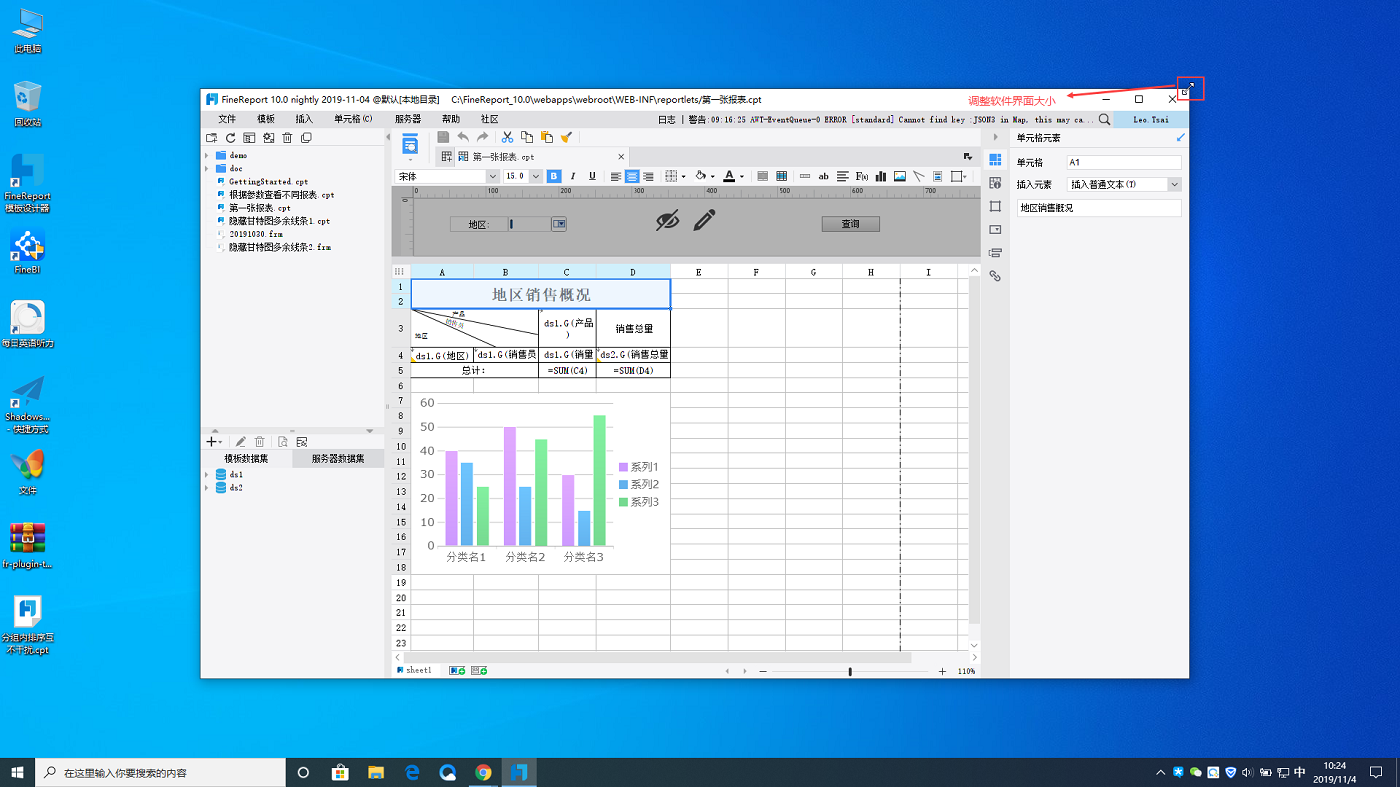Screen dimensions: 1400x787
Task: Open Chrome from the Windows taskbar
Action: pyautogui.click(x=483, y=772)
